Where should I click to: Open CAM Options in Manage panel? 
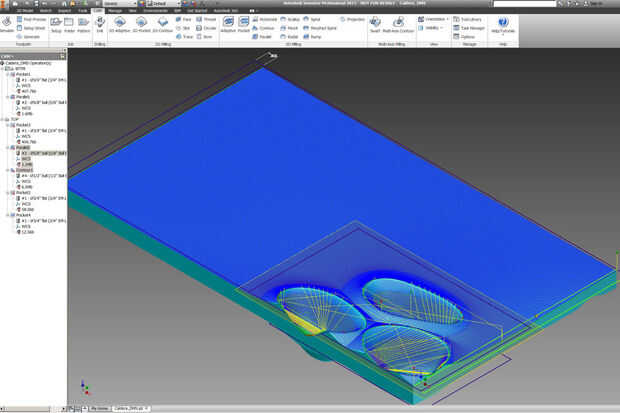tap(464, 37)
